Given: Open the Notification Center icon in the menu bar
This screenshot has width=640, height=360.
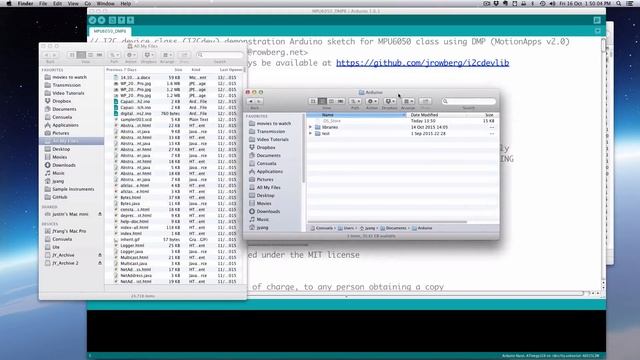Looking at the screenshot, I should 630,3.
